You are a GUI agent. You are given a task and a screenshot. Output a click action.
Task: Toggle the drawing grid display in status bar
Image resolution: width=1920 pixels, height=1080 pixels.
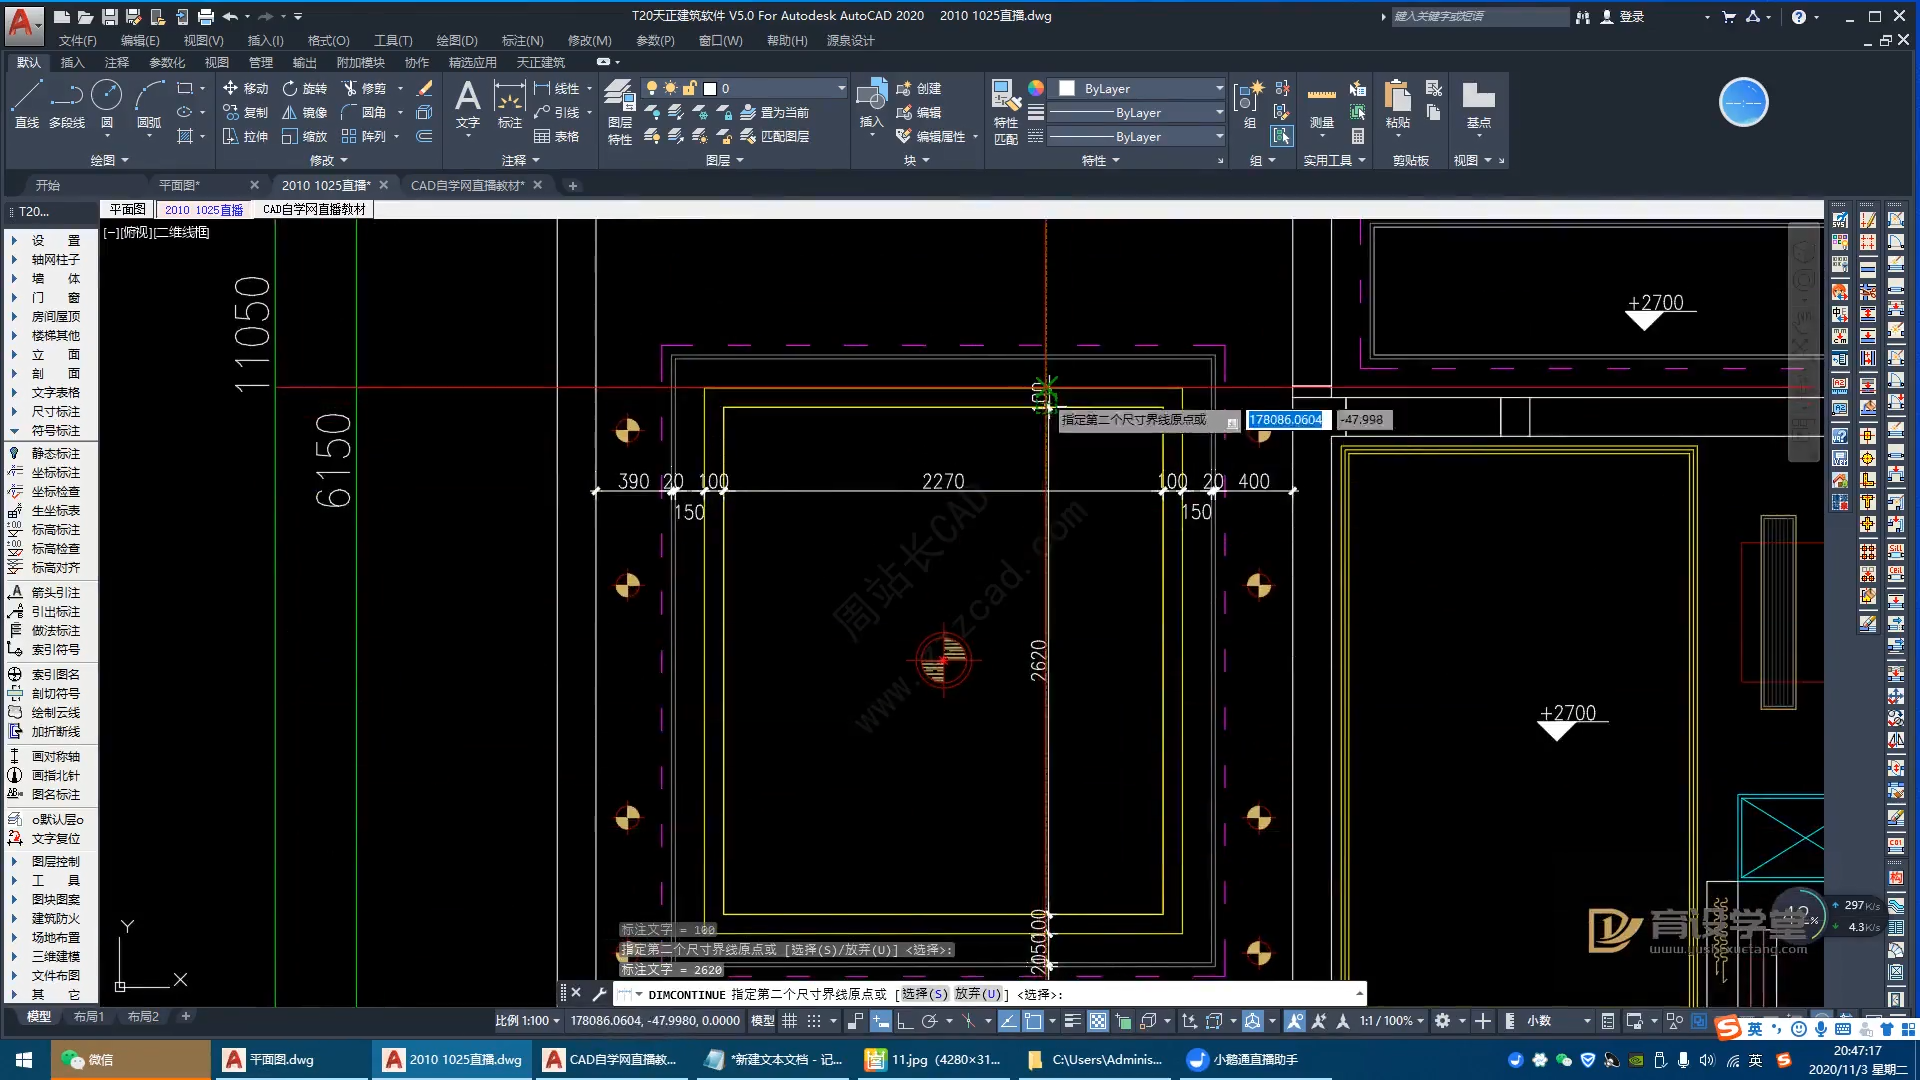pos(789,1021)
